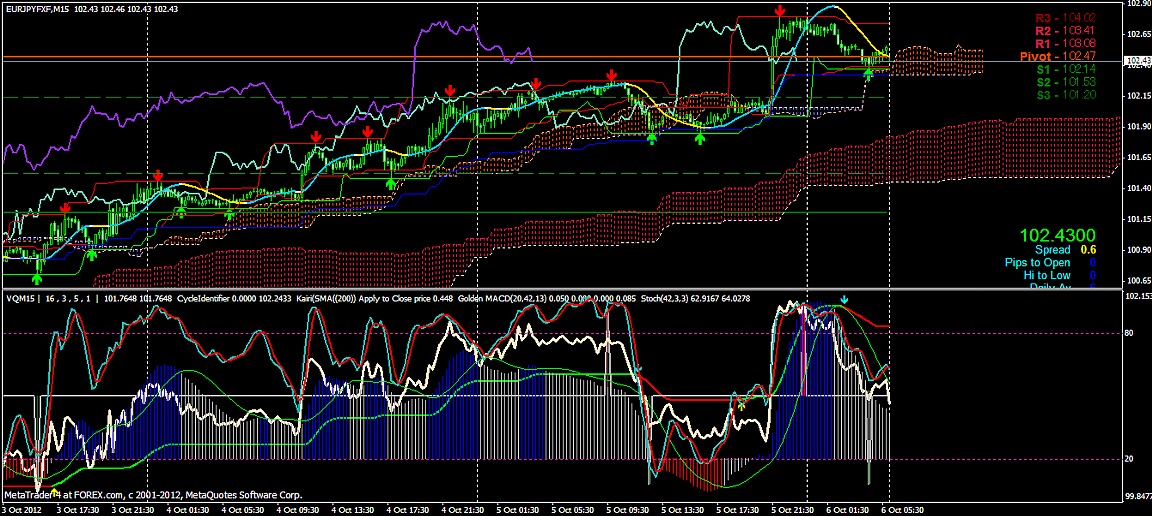Click the EURJPYFXF,M15 chart title
Viewport: 1152px width, 516px height.
point(40,9)
